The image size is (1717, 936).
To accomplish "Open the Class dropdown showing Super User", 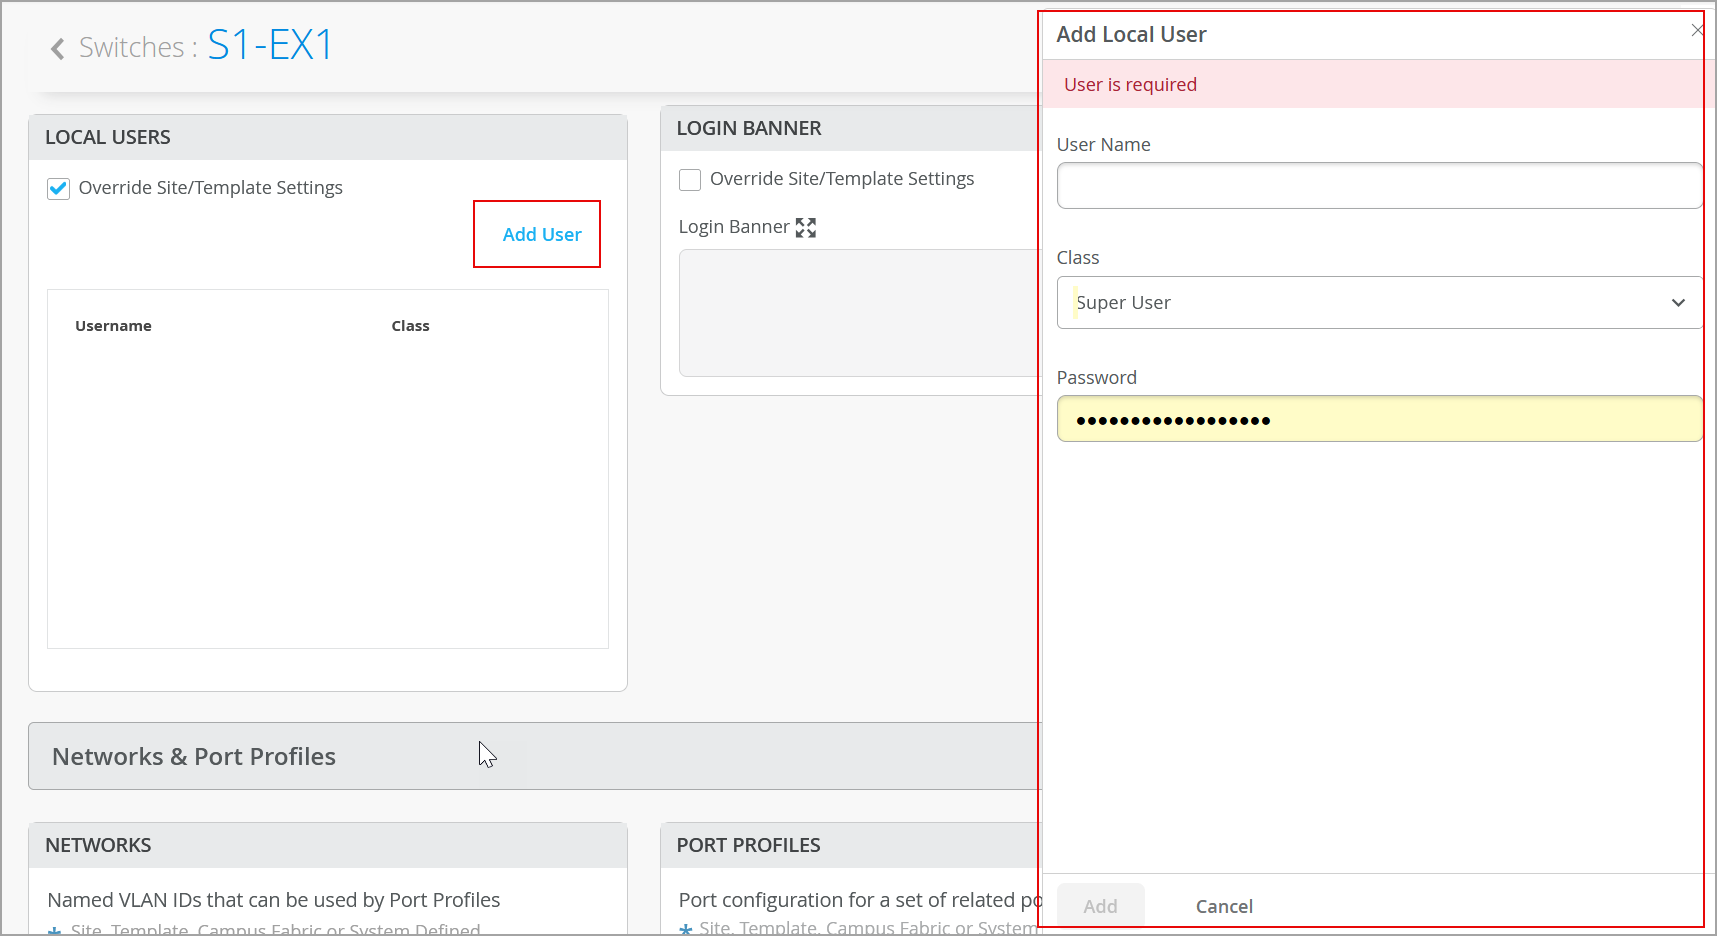I will pyautogui.click(x=1378, y=302).
